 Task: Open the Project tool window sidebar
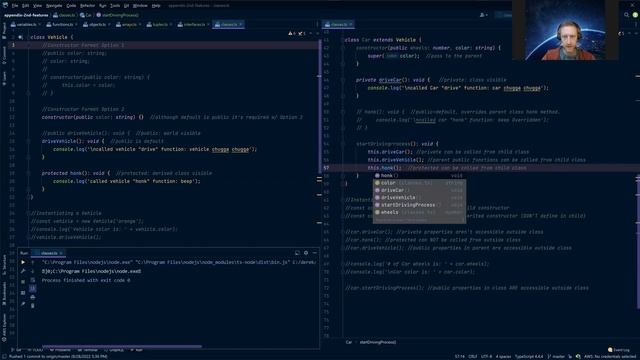pyautogui.click(x=4, y=31)
